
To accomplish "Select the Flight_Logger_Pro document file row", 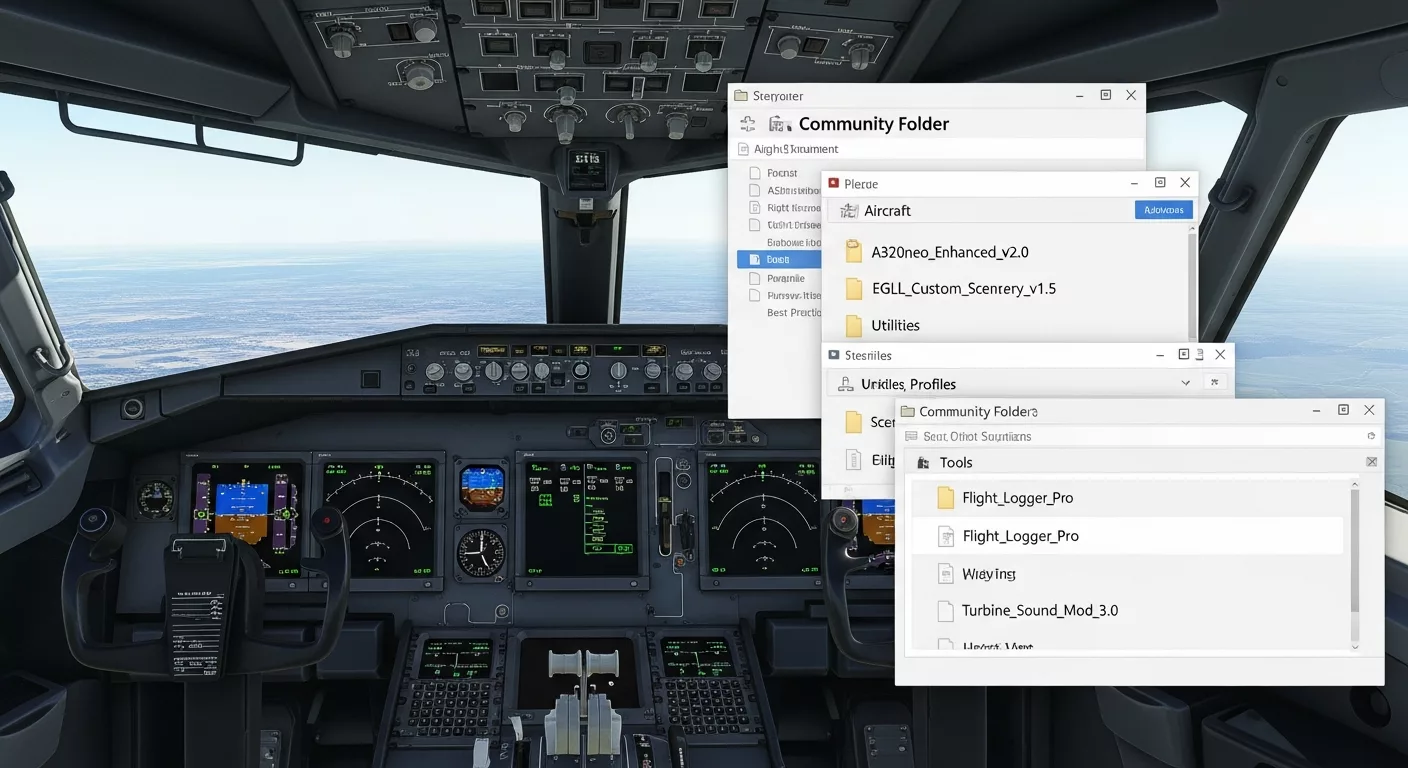I will (1020, 536).
